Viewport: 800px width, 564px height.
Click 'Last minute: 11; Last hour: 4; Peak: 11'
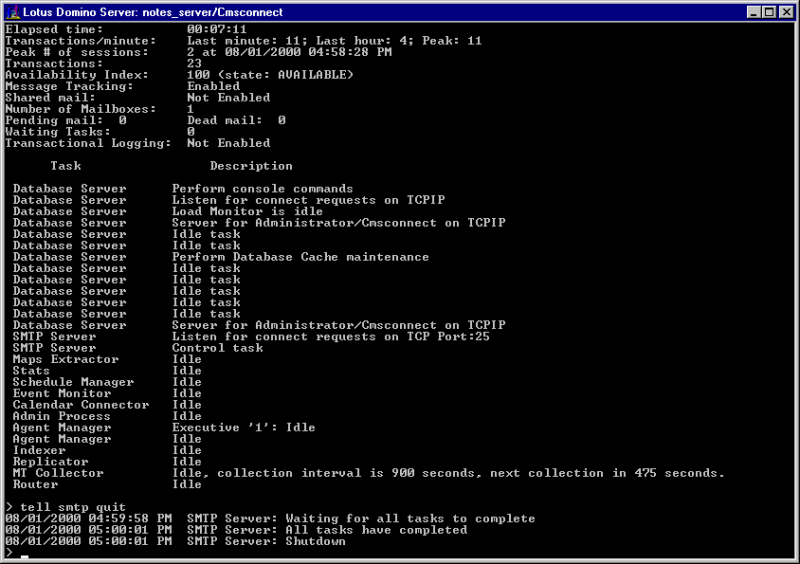tap(334, 40)
